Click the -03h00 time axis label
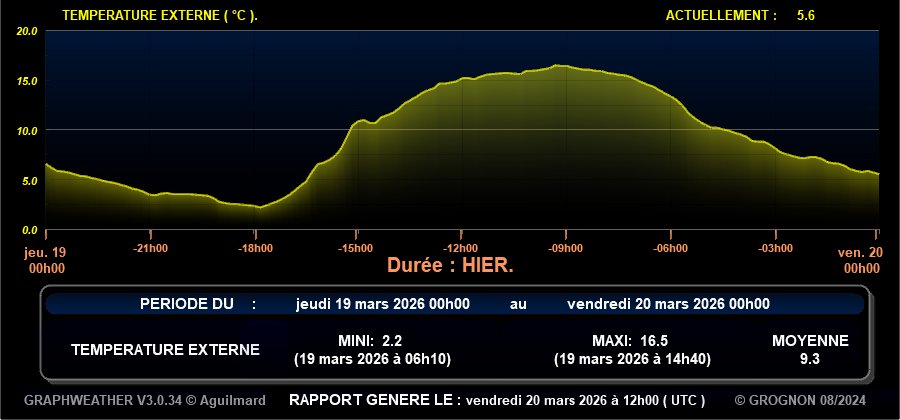This screenshot has height=420, width=900. coord(773,248)
